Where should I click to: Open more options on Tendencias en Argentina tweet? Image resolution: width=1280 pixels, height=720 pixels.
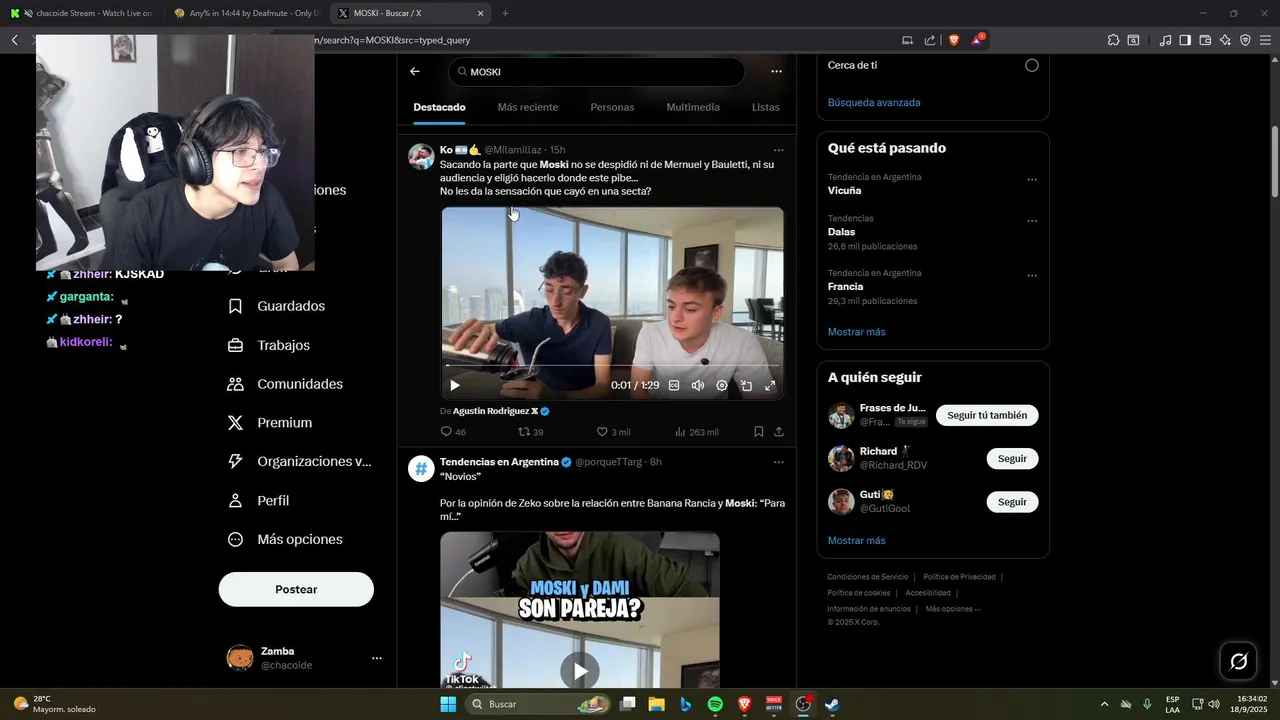779,462
